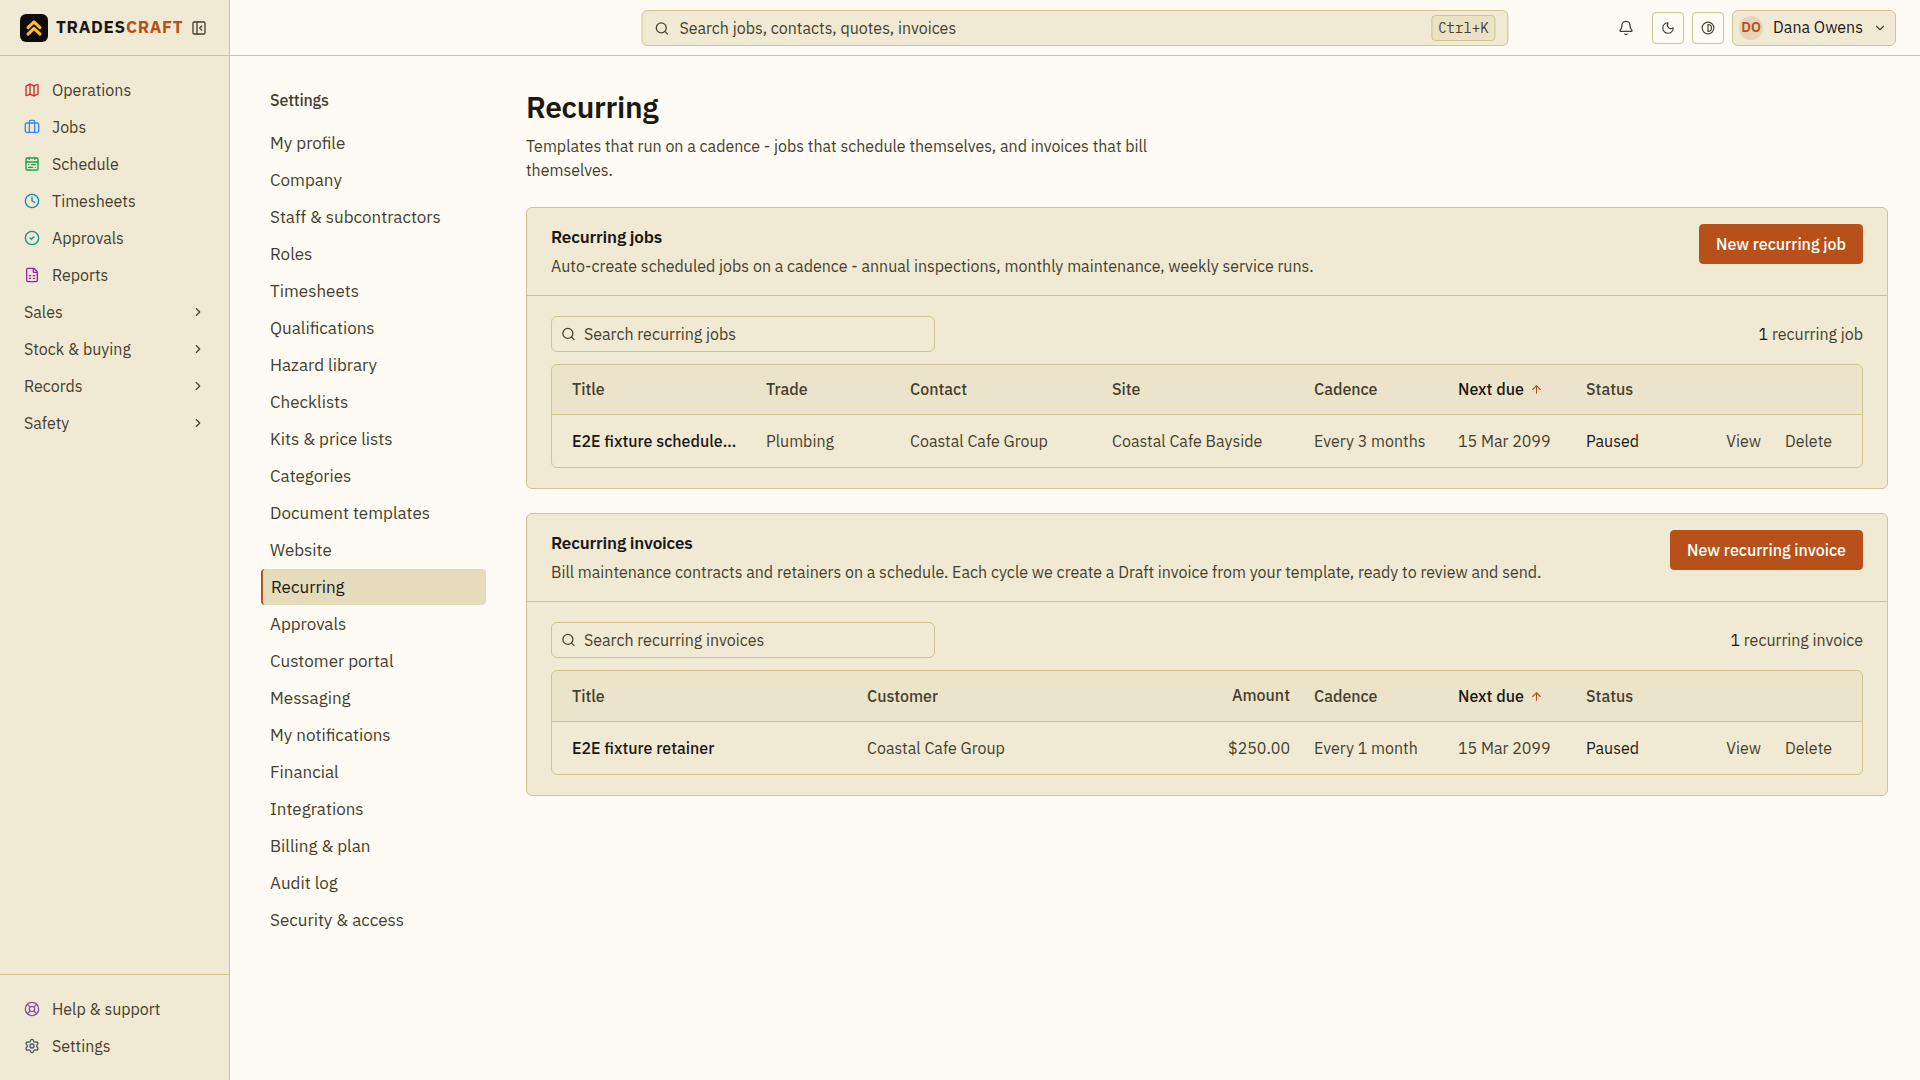Click the Search recurring invoices field
Viewport: 1920px width, 1080px height.
(743, 640)
